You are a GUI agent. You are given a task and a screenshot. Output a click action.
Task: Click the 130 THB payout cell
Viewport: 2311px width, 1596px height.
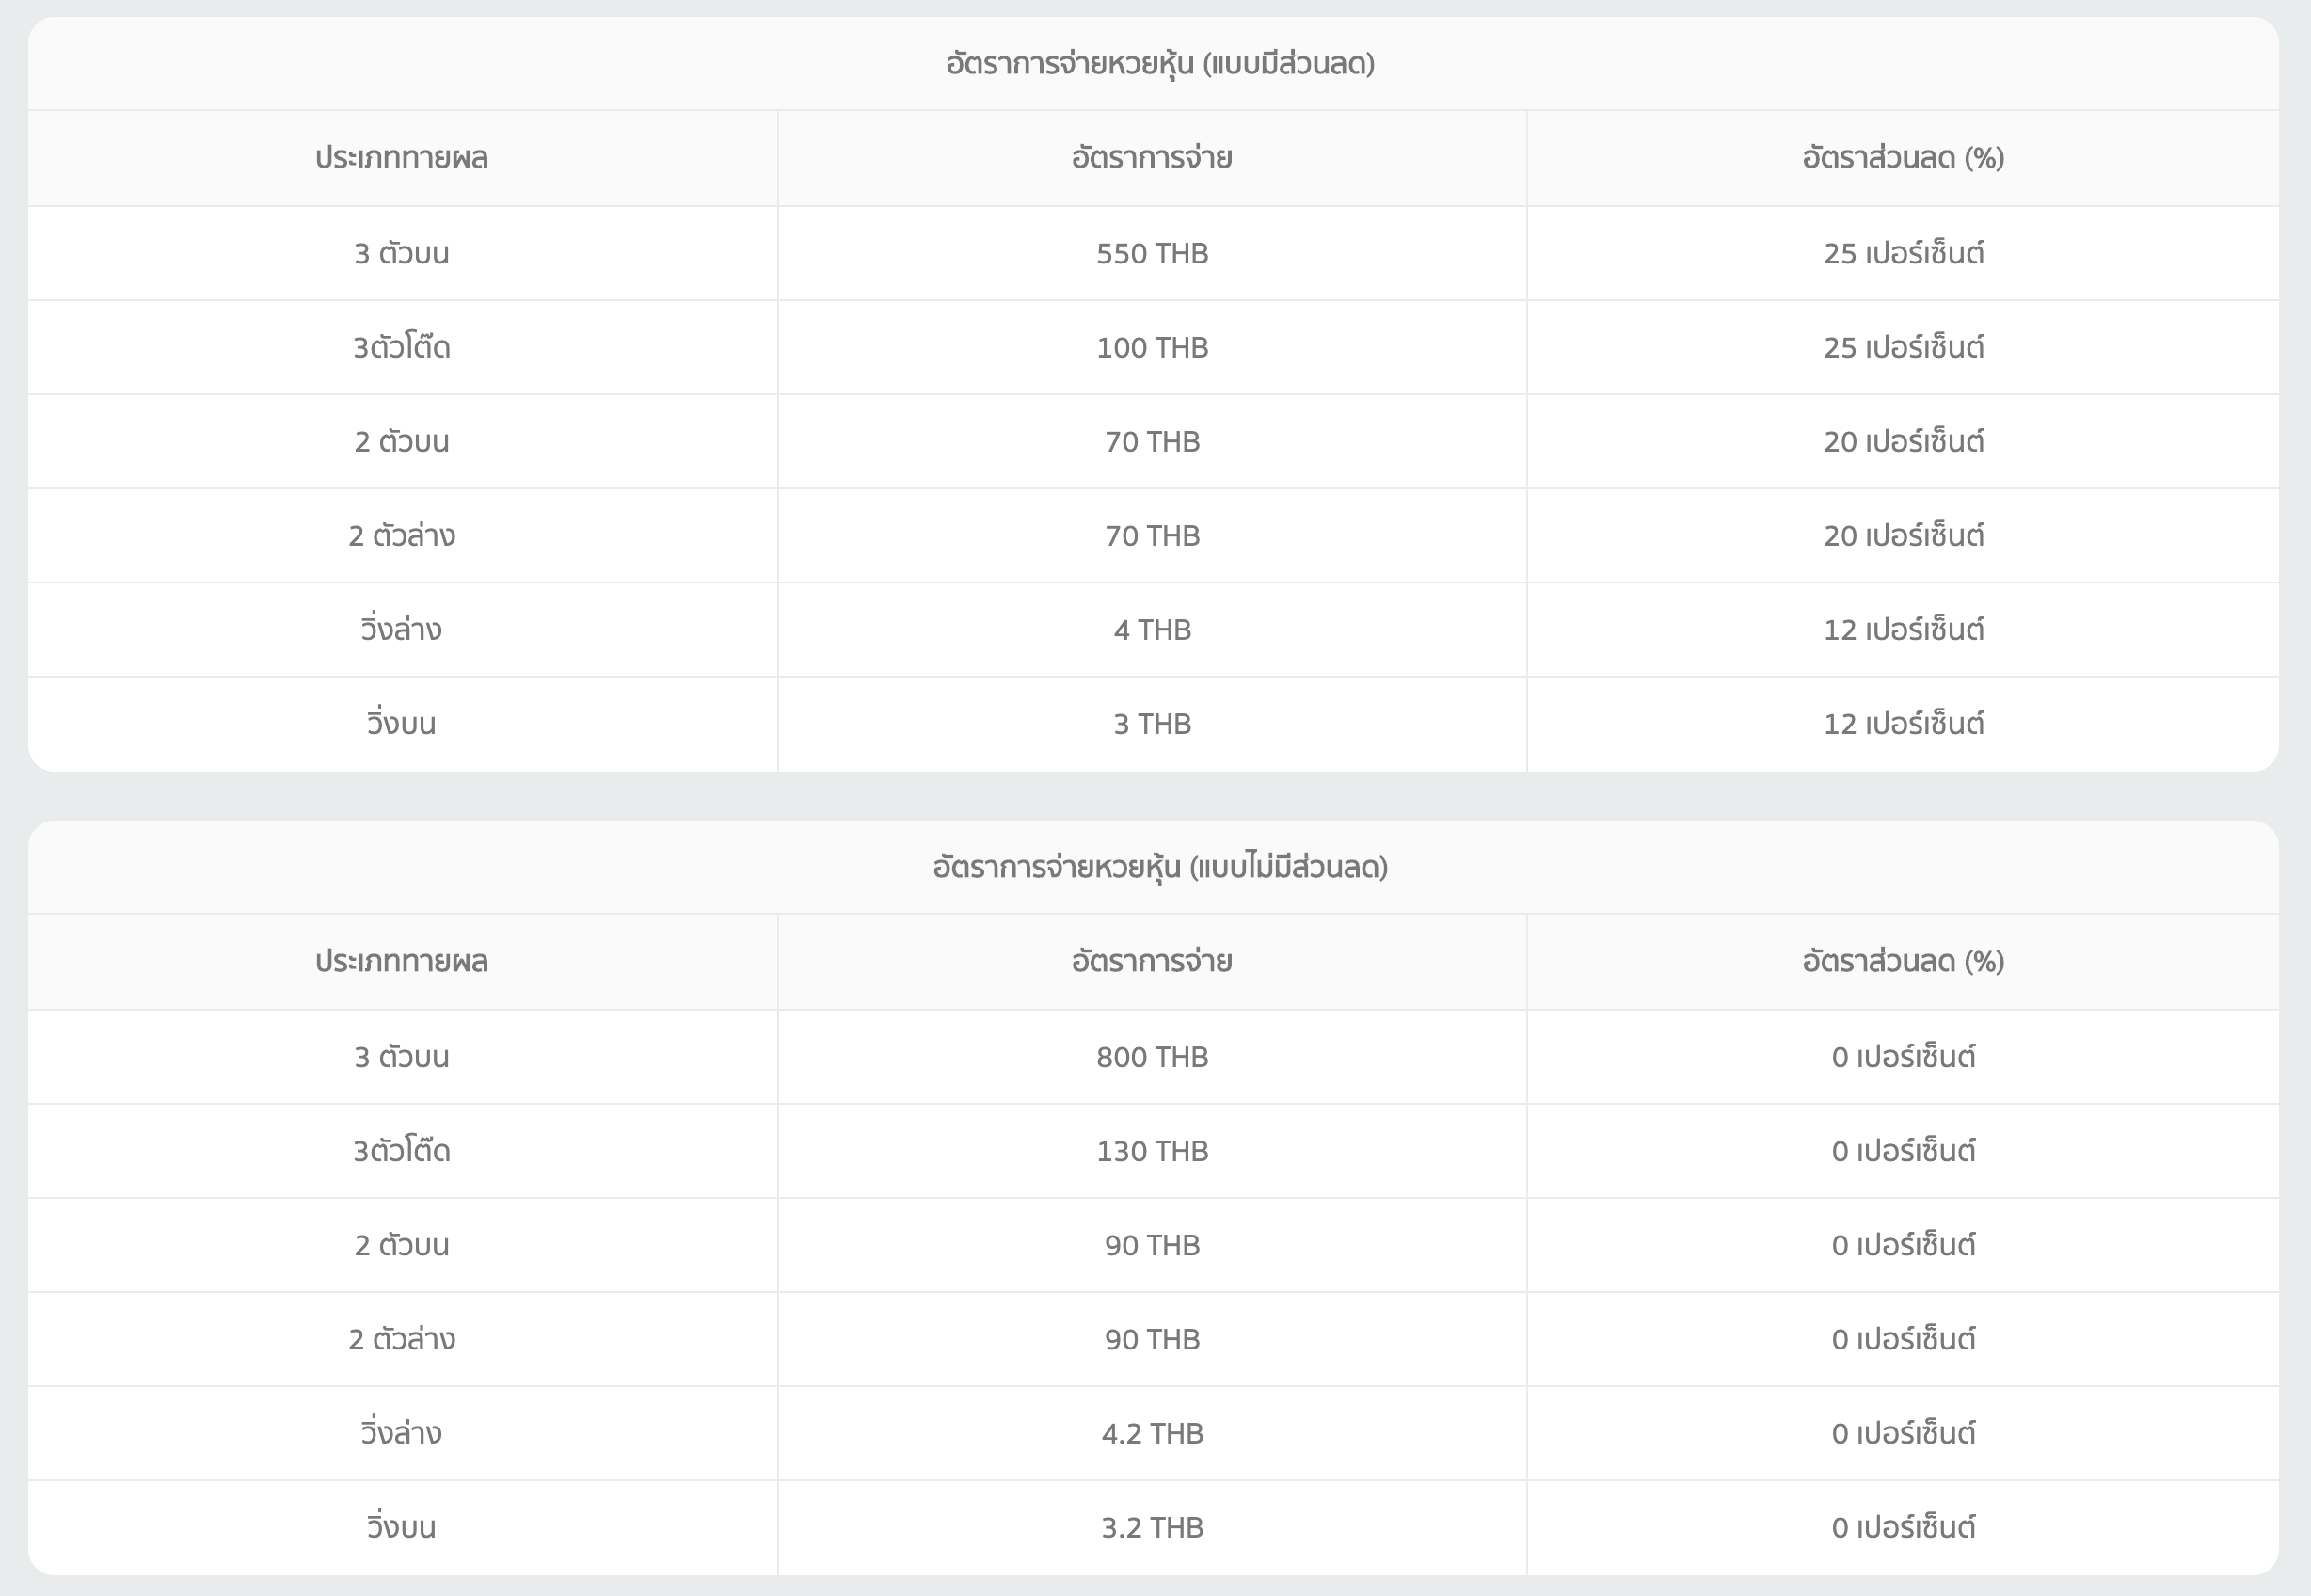pos(1152,1151)
